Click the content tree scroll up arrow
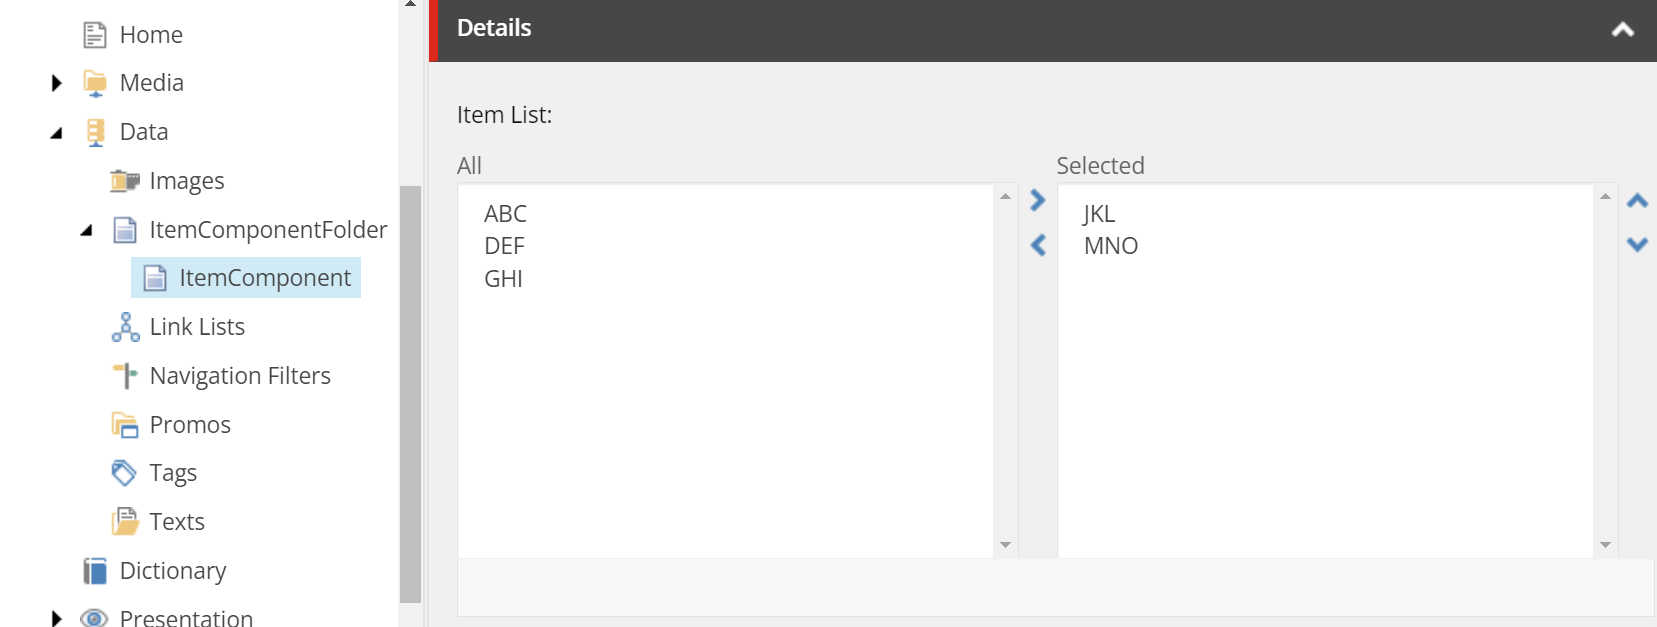 point(410,4)
